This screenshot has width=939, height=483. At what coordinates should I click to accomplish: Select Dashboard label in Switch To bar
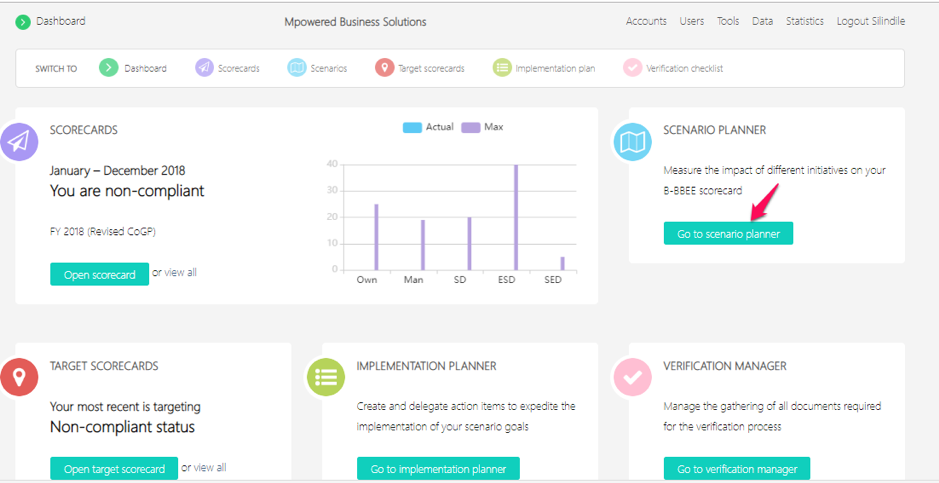[146, 68]
